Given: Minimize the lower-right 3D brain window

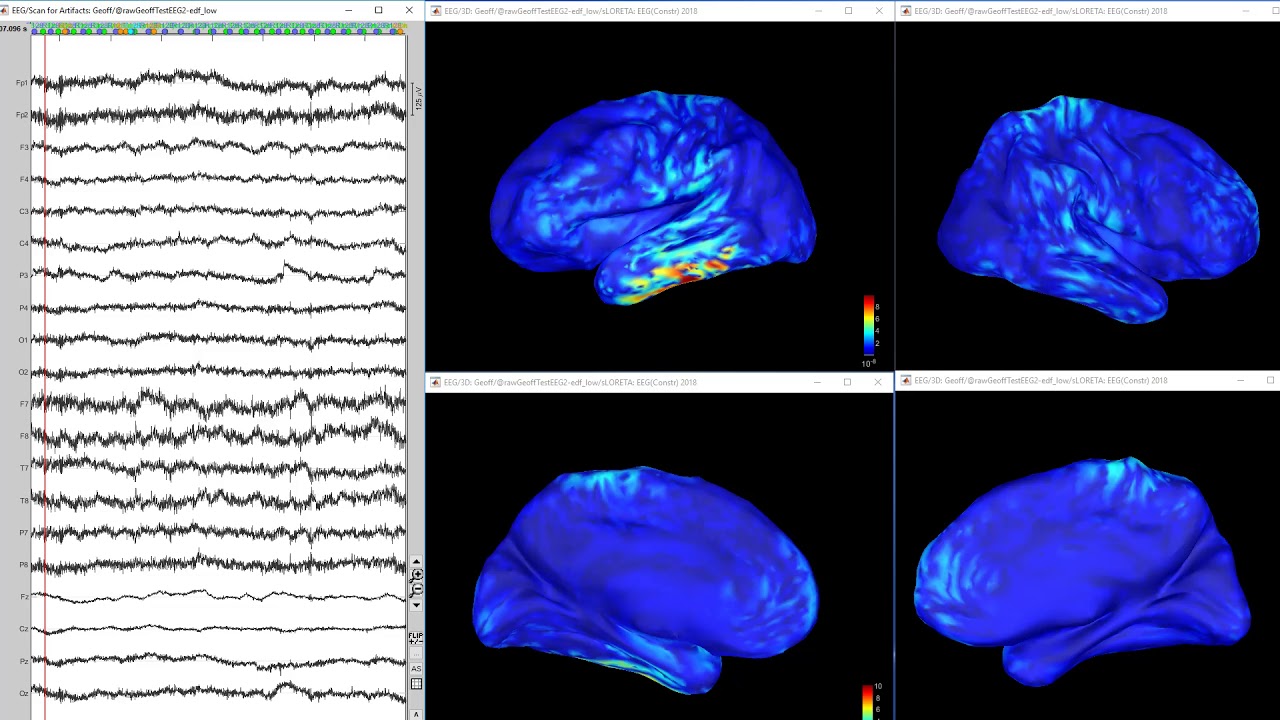Looking at the screenshot, I should point(1240,381).
